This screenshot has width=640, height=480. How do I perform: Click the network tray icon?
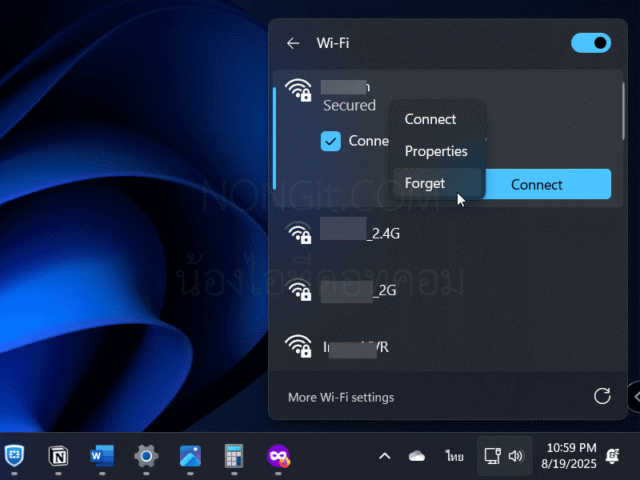point(492,456)
